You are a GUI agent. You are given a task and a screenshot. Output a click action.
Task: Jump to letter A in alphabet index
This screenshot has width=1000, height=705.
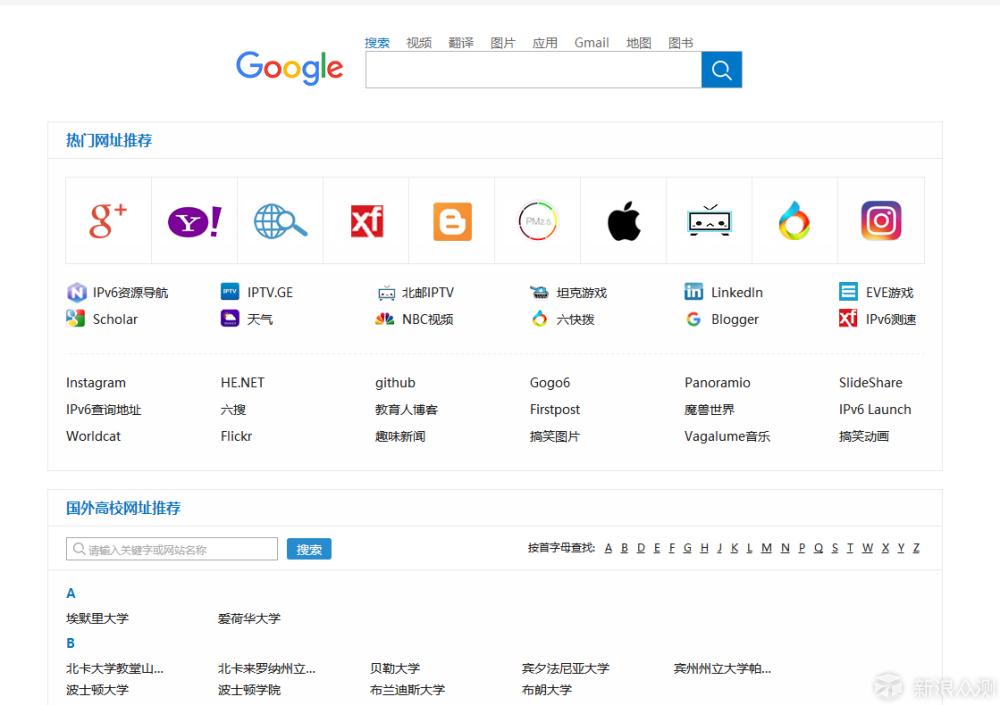point(608,548)
